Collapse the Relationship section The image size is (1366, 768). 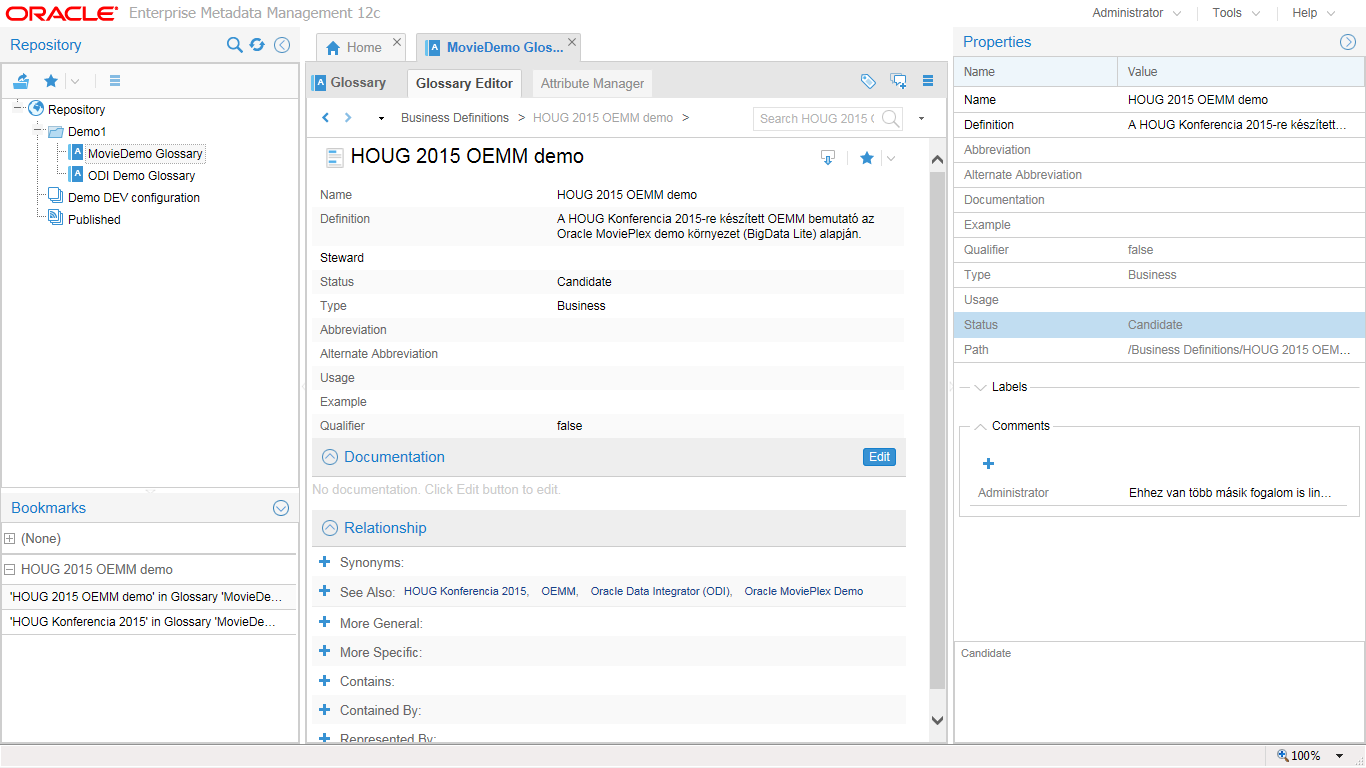[x=330, y=527]
